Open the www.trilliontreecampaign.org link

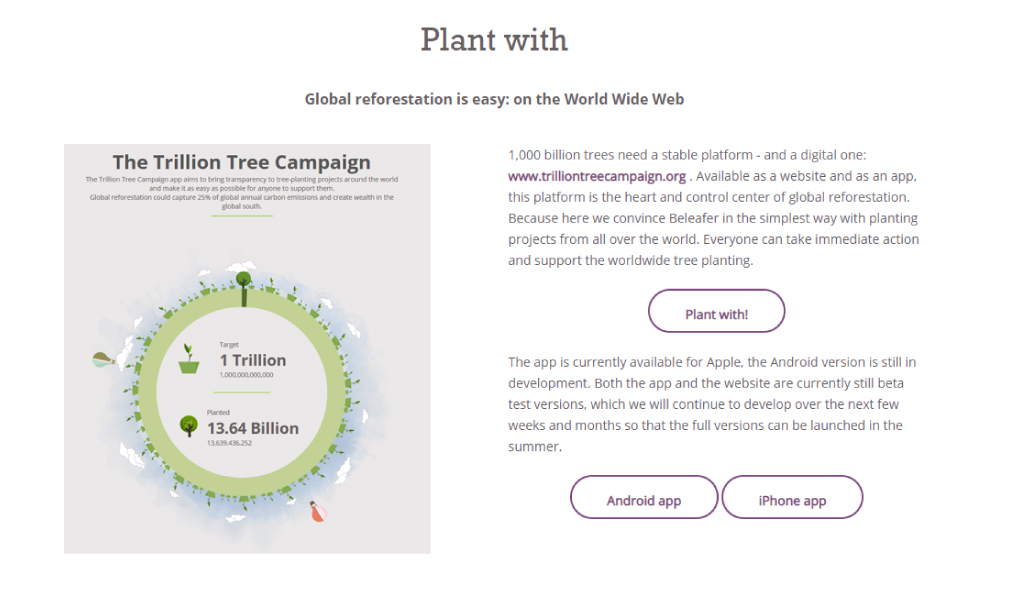[x=597, y=176]
